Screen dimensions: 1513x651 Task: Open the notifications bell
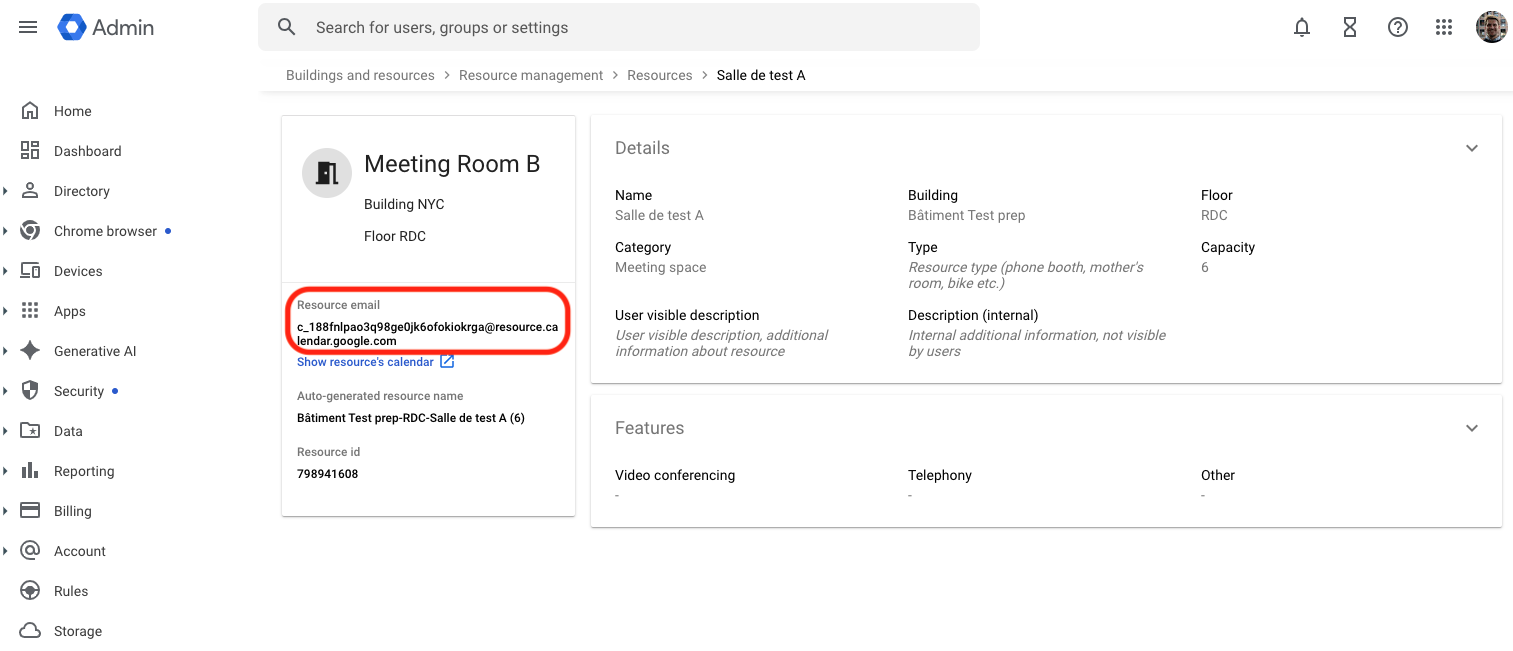coord(1301,27)
